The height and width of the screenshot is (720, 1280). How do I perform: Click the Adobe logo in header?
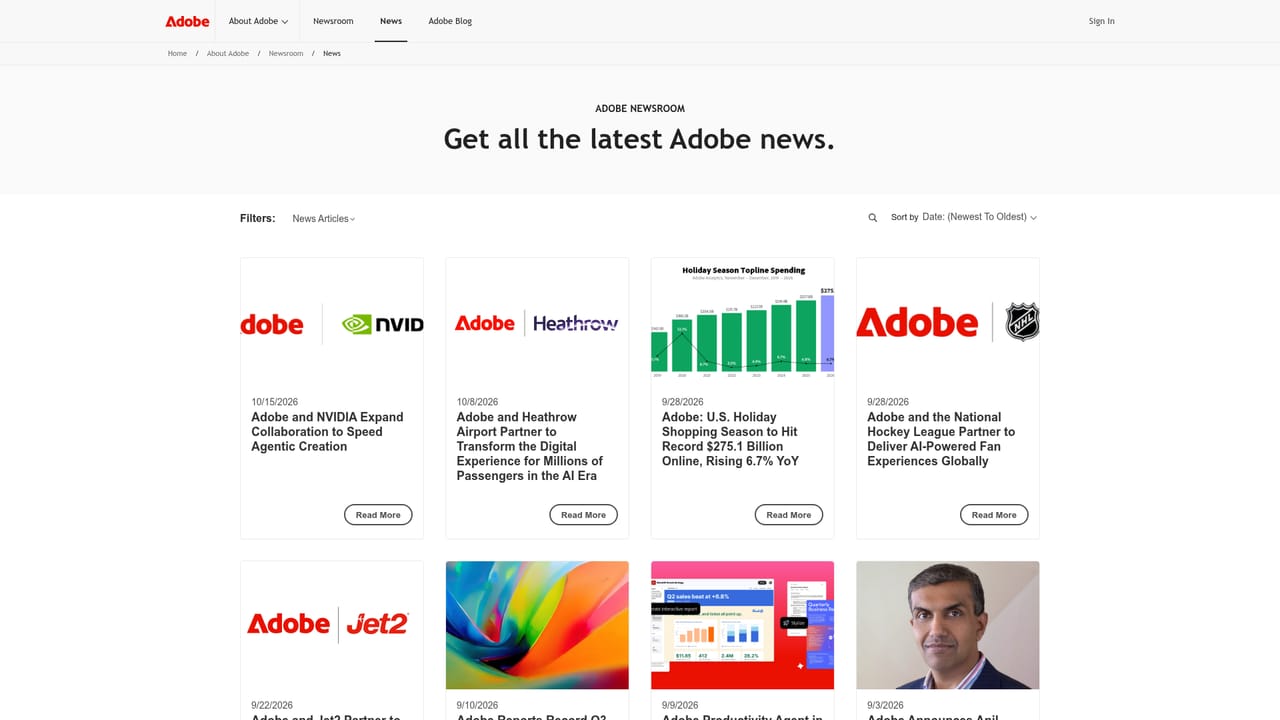[187, 21]
